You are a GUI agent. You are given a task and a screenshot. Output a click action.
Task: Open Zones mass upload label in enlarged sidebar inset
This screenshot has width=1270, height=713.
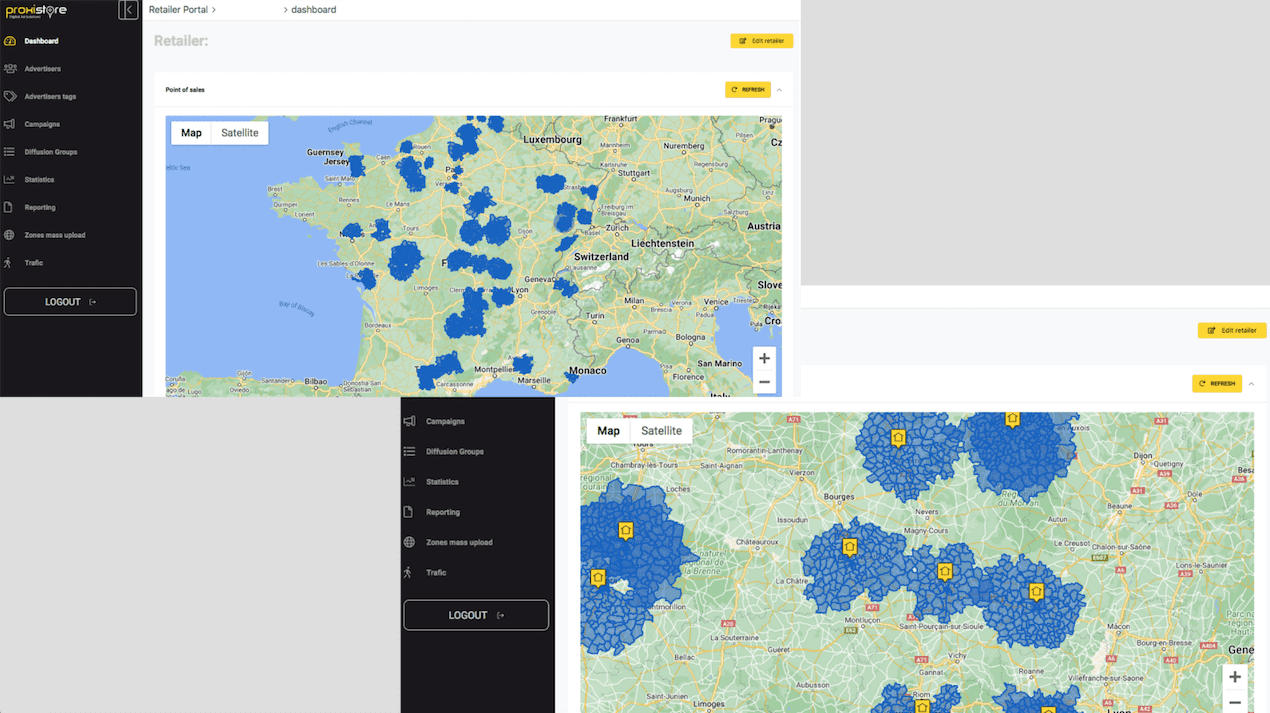pyautogui.click(x=460, y=542)
